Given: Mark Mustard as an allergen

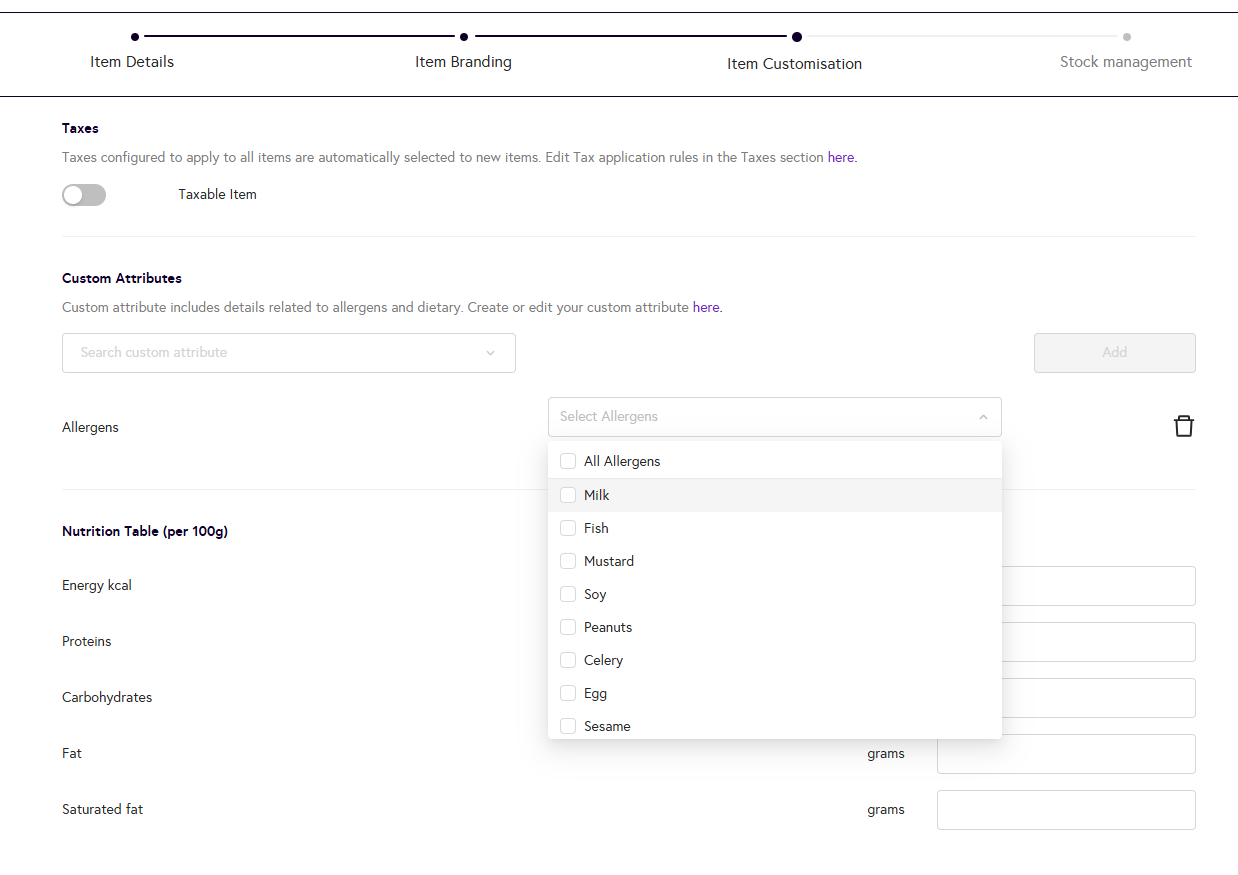Looking at the screenshot, I should point(568,561).
